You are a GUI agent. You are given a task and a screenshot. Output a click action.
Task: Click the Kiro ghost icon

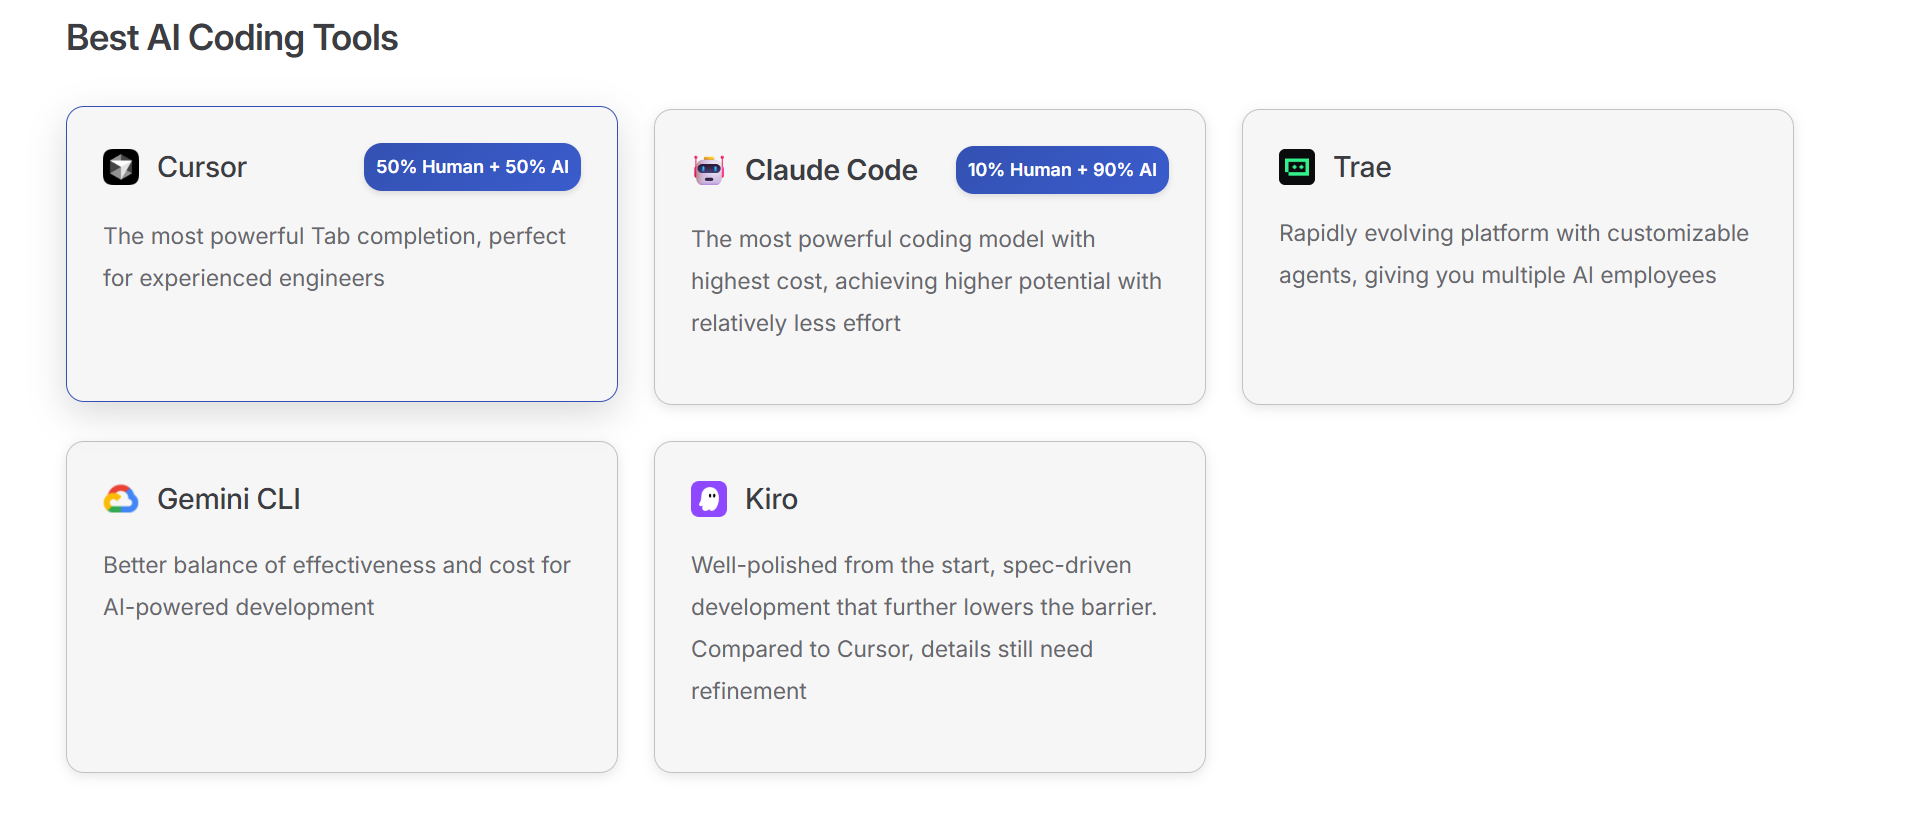[708, 499]
